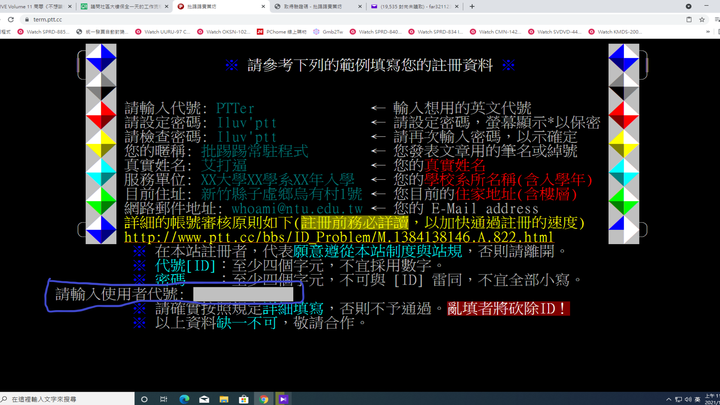Viewport: 720px width, 405px height.
Task: Click the example email whoami@ntu.edu.tw
Action: [x=297, y=208]
